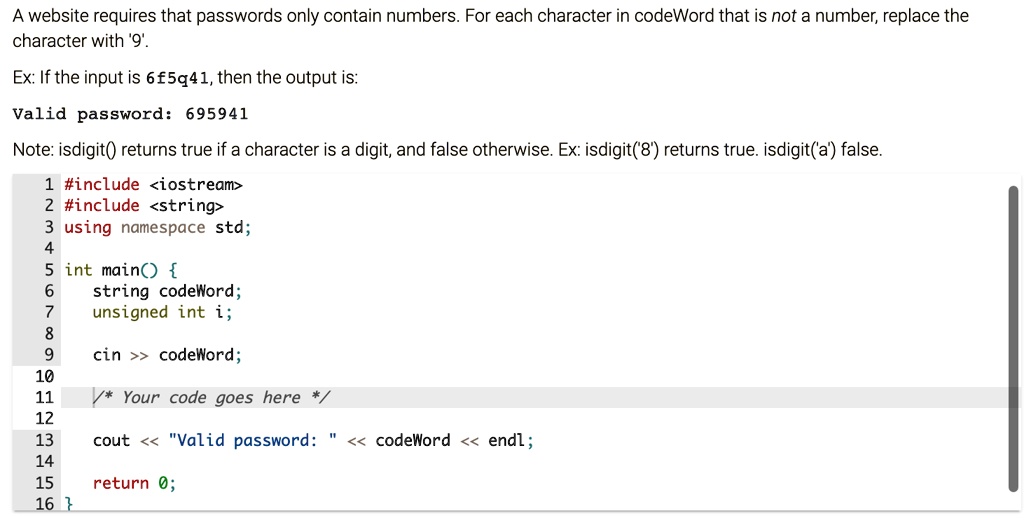Click the #include <string> line

144,206
